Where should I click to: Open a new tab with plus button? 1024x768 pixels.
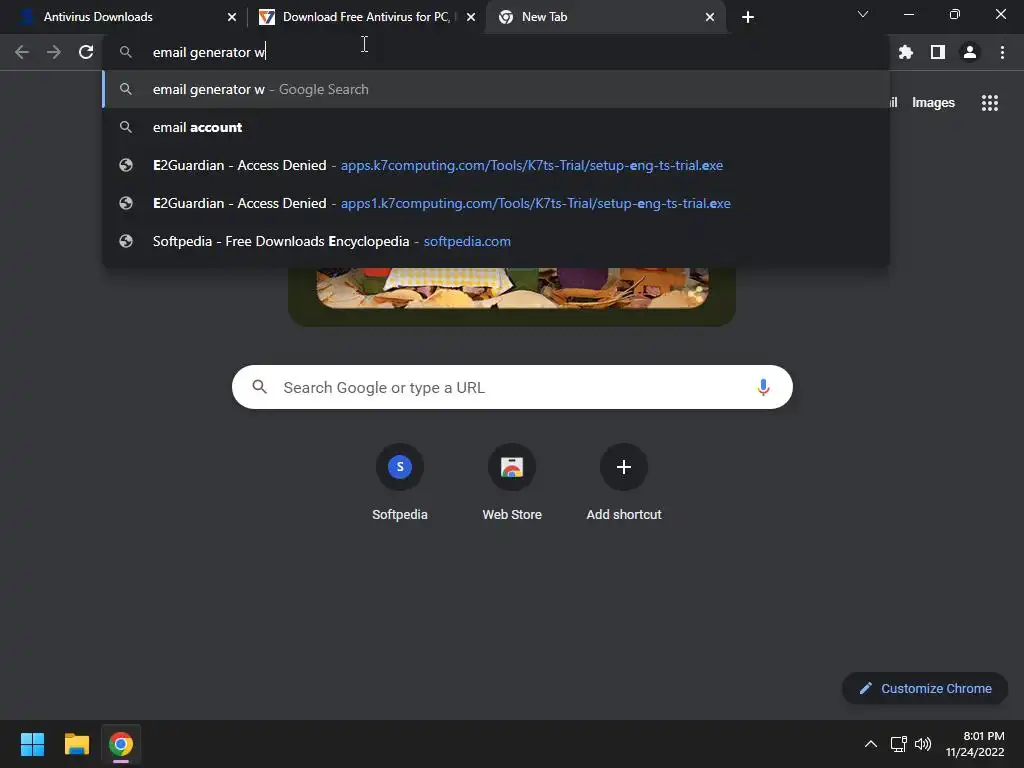(x=748, y=17)
